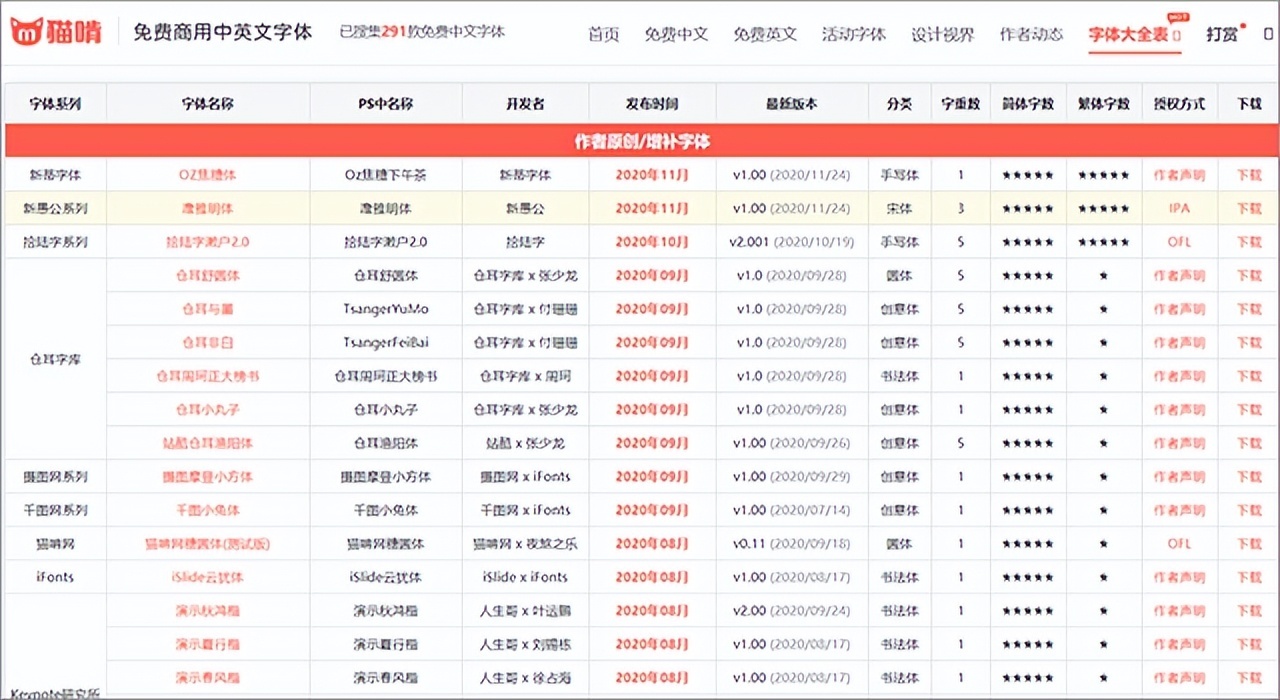Click 下载 in the 演示秋鸿楷 row
The height and width of the screenshot is (700, 1280).
click(1249, 611)
